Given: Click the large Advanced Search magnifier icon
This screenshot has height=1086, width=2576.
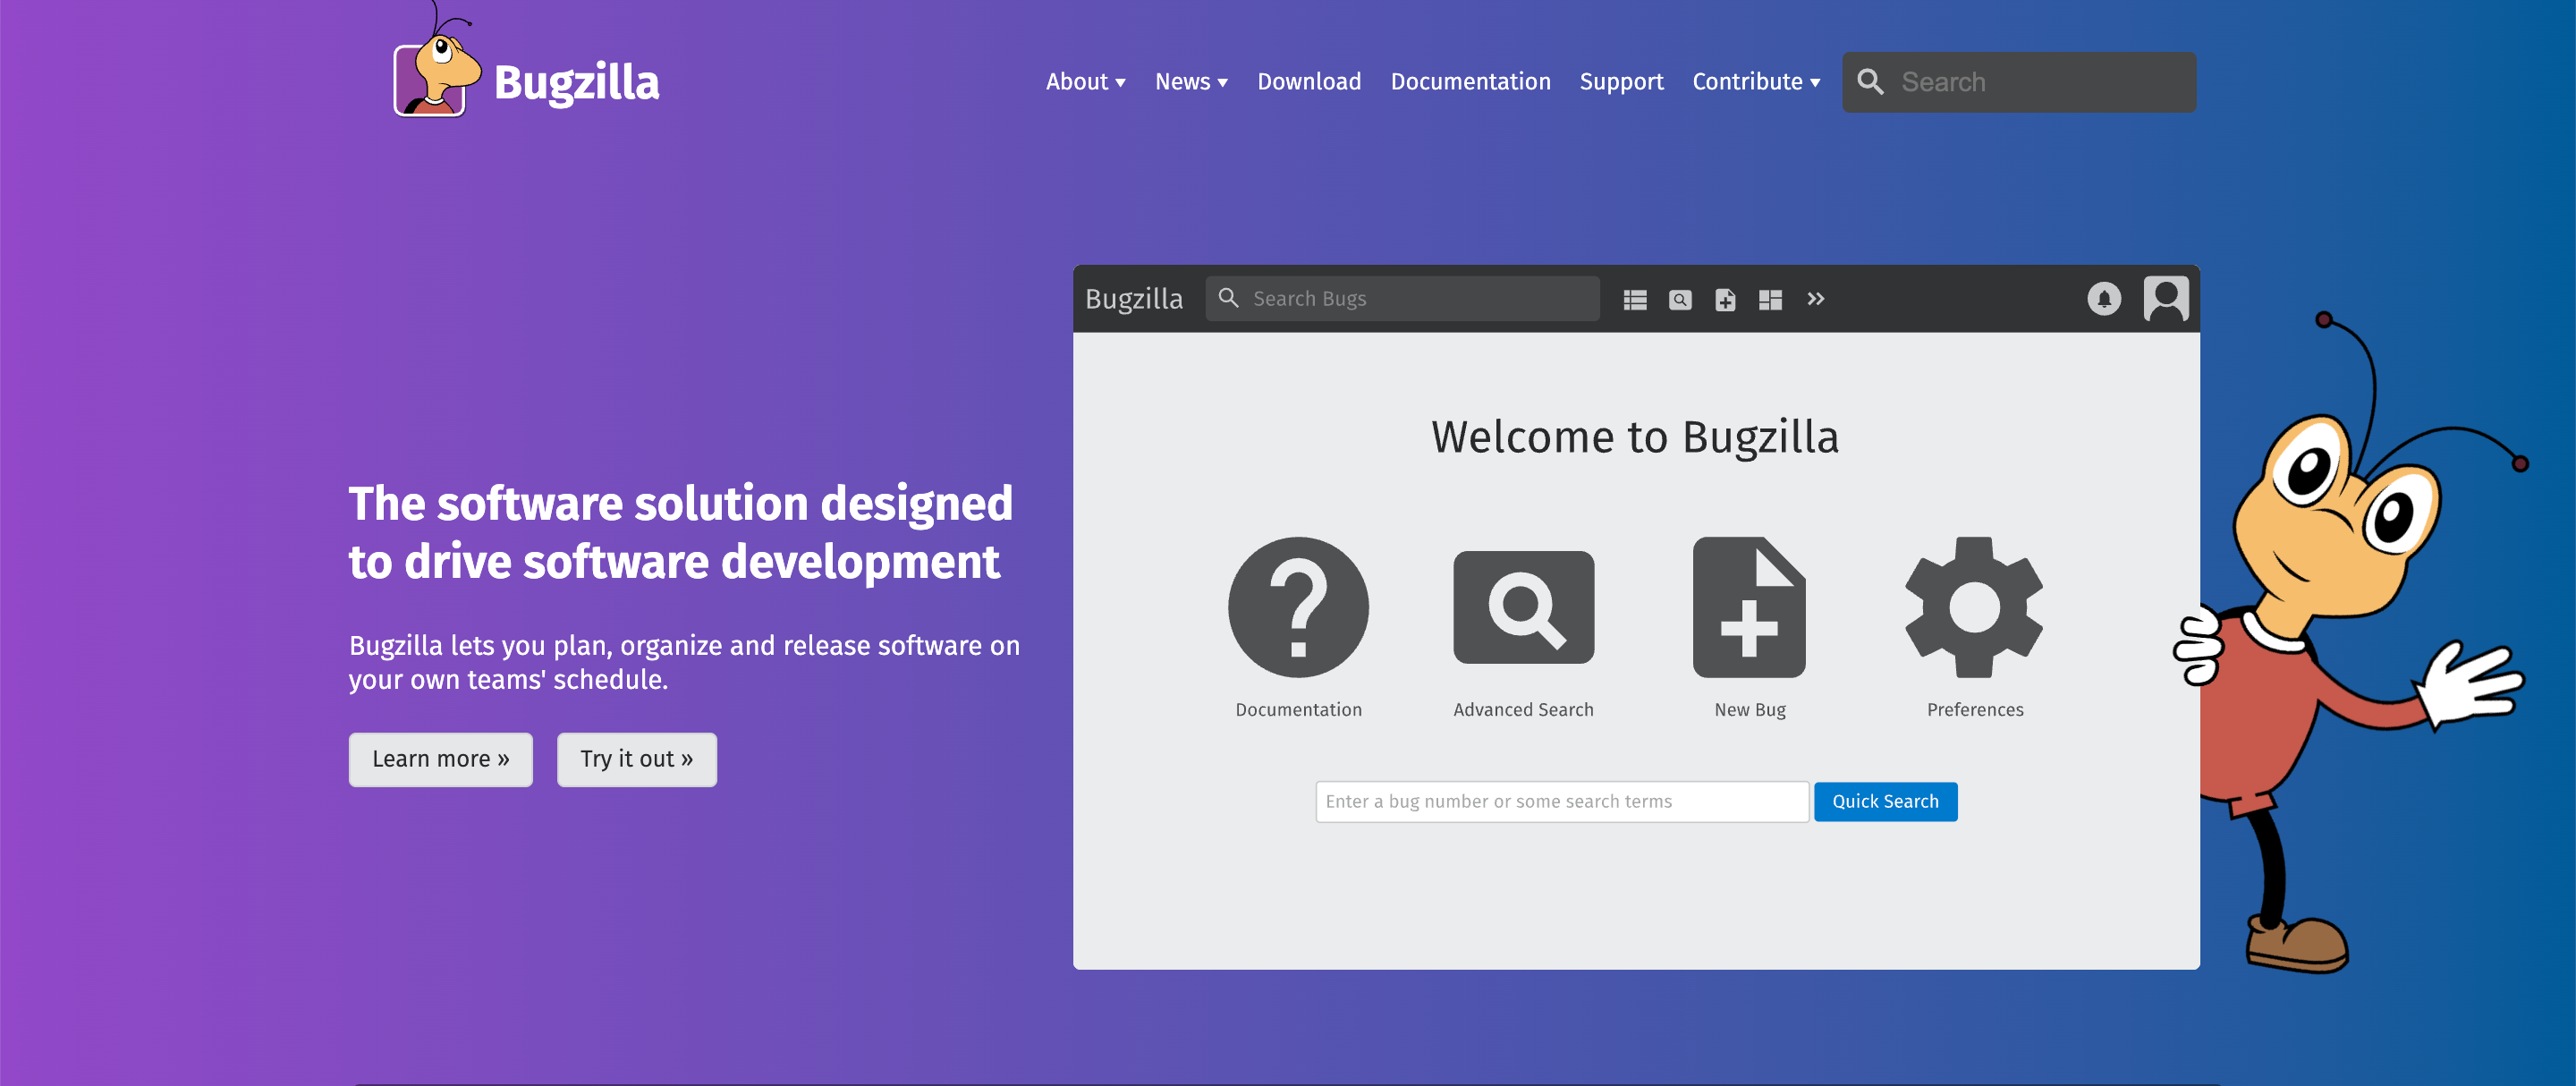Looking at the screenshot, I should [x=1523, y=607].
